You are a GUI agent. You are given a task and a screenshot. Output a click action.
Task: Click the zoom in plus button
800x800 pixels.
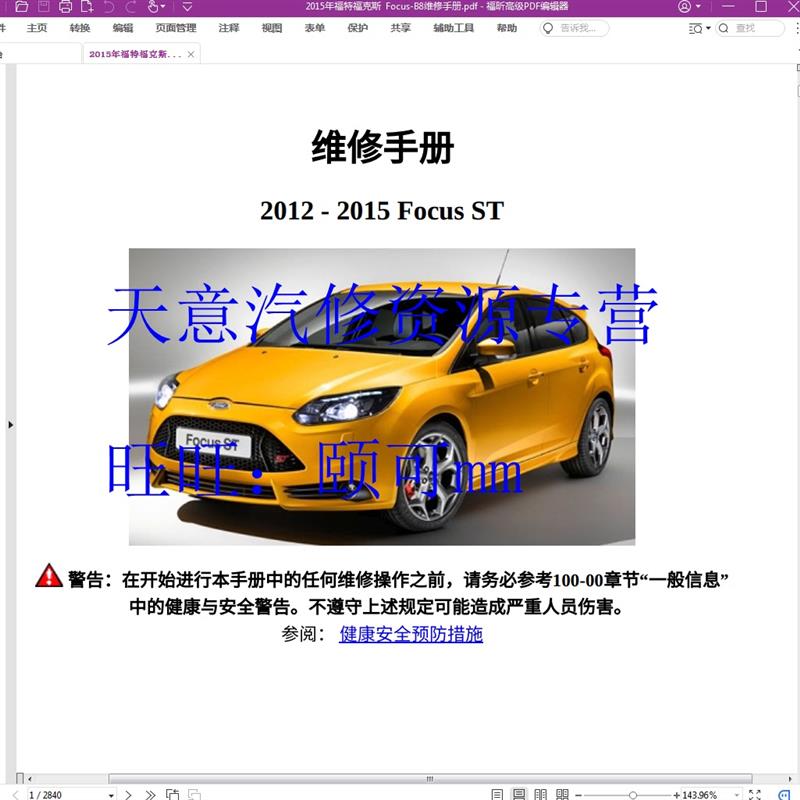coord(677,795)
